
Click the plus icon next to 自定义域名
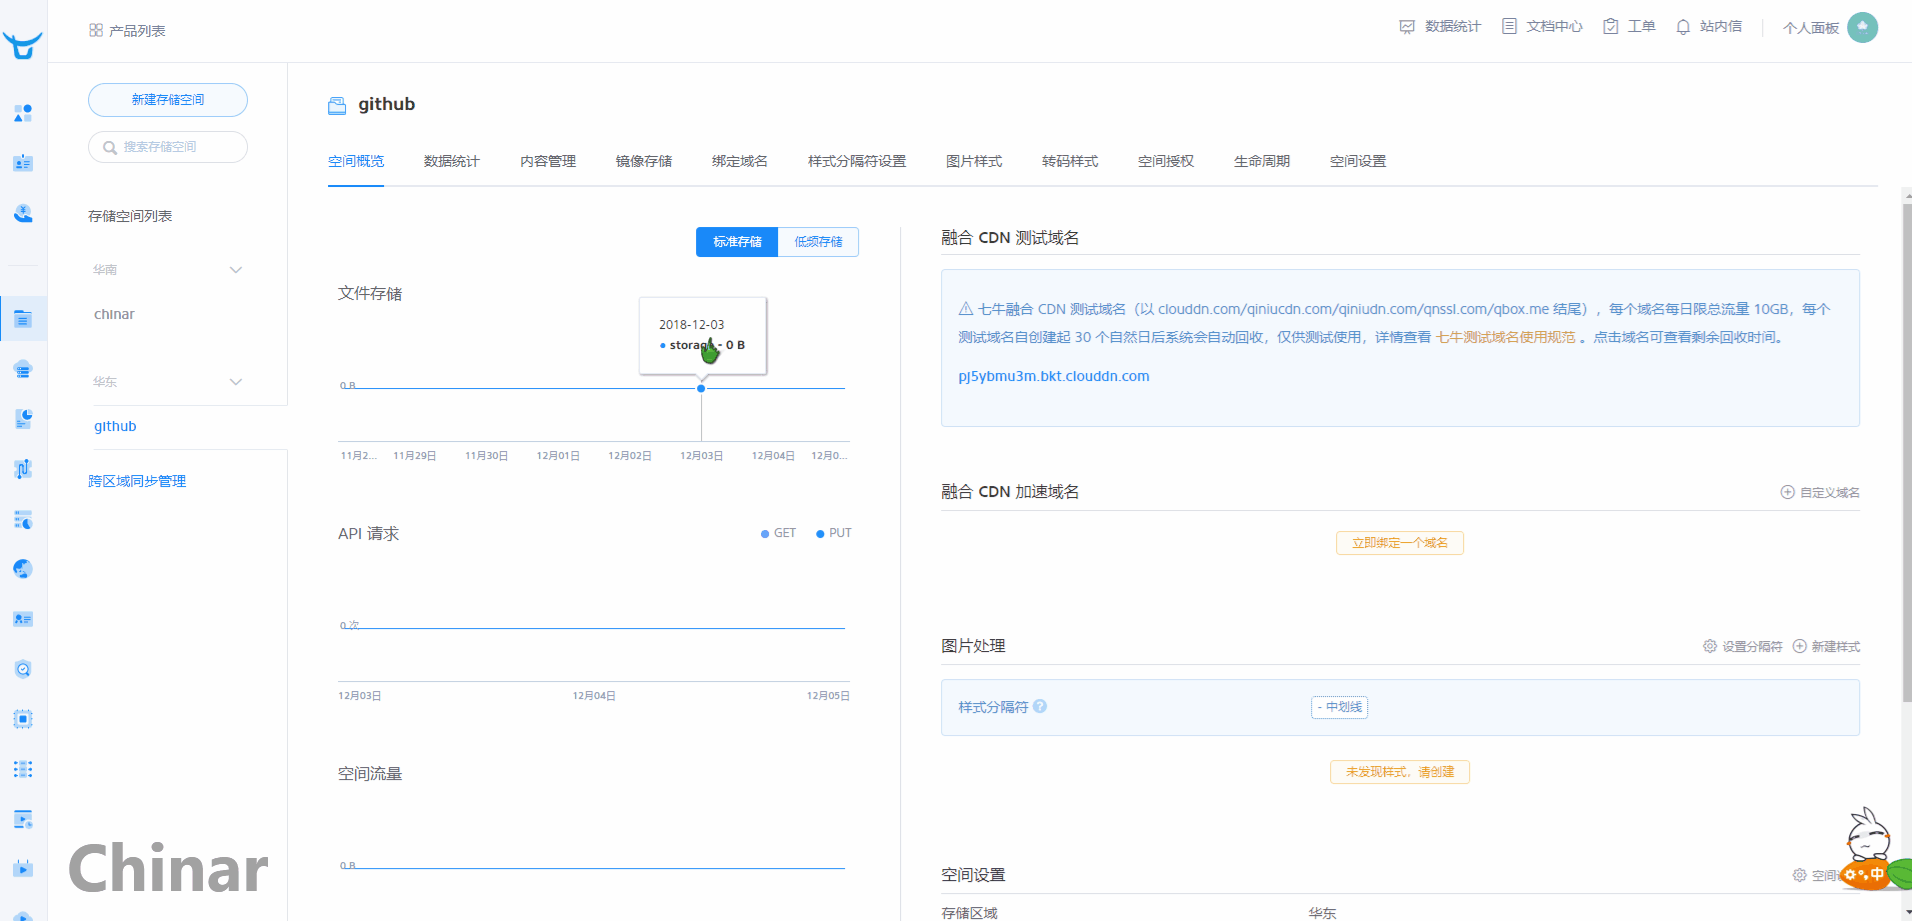[x=1788, y=492]
